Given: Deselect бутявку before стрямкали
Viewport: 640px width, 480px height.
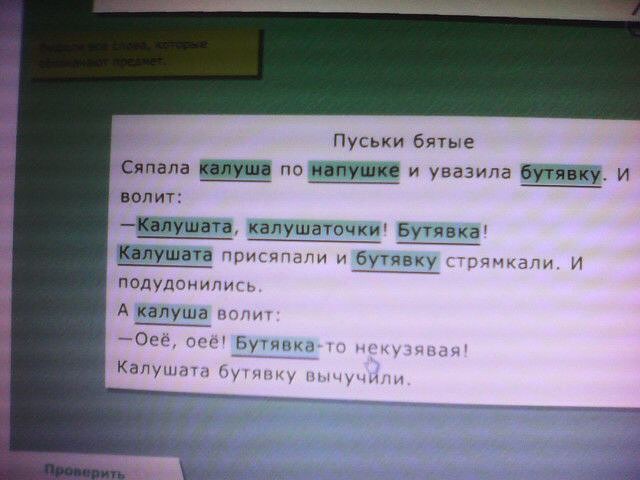Looking at the screenshot, I should pyautogui.click(x=396, y=260).
